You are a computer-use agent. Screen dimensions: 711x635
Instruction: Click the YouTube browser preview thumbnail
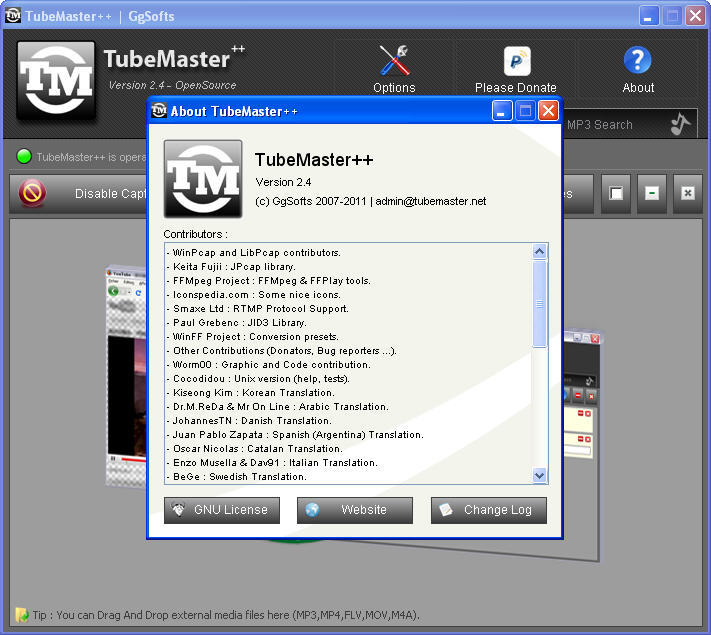coord(126,376)
